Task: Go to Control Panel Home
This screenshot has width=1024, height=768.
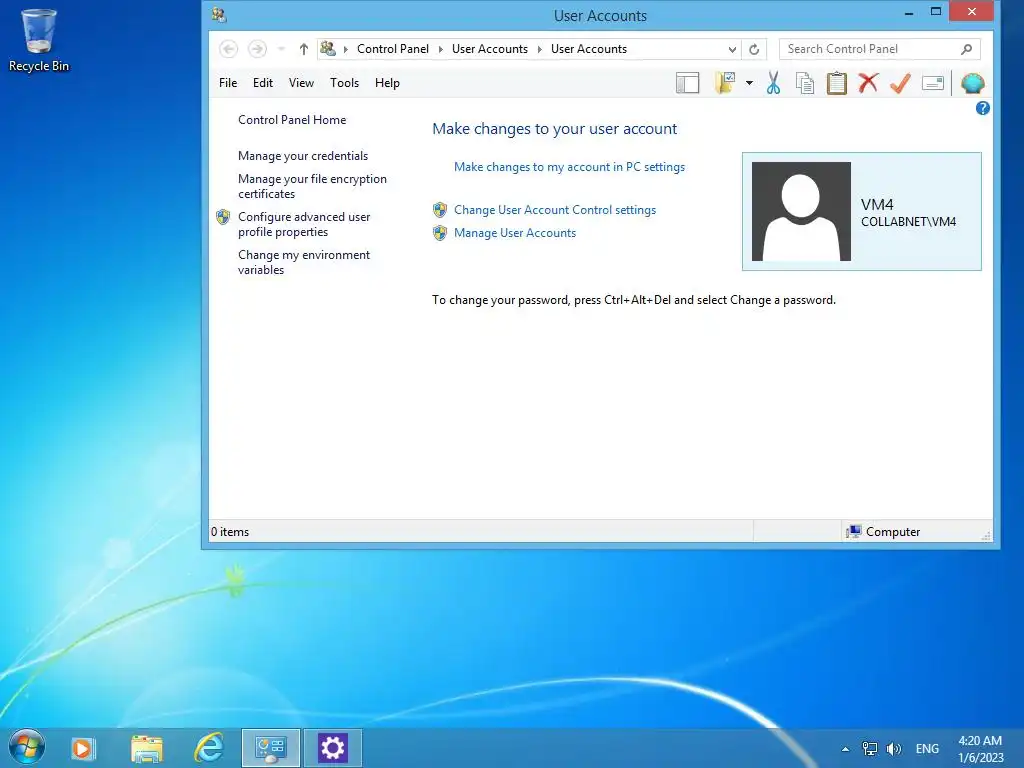Action: [x=292, y=120]
